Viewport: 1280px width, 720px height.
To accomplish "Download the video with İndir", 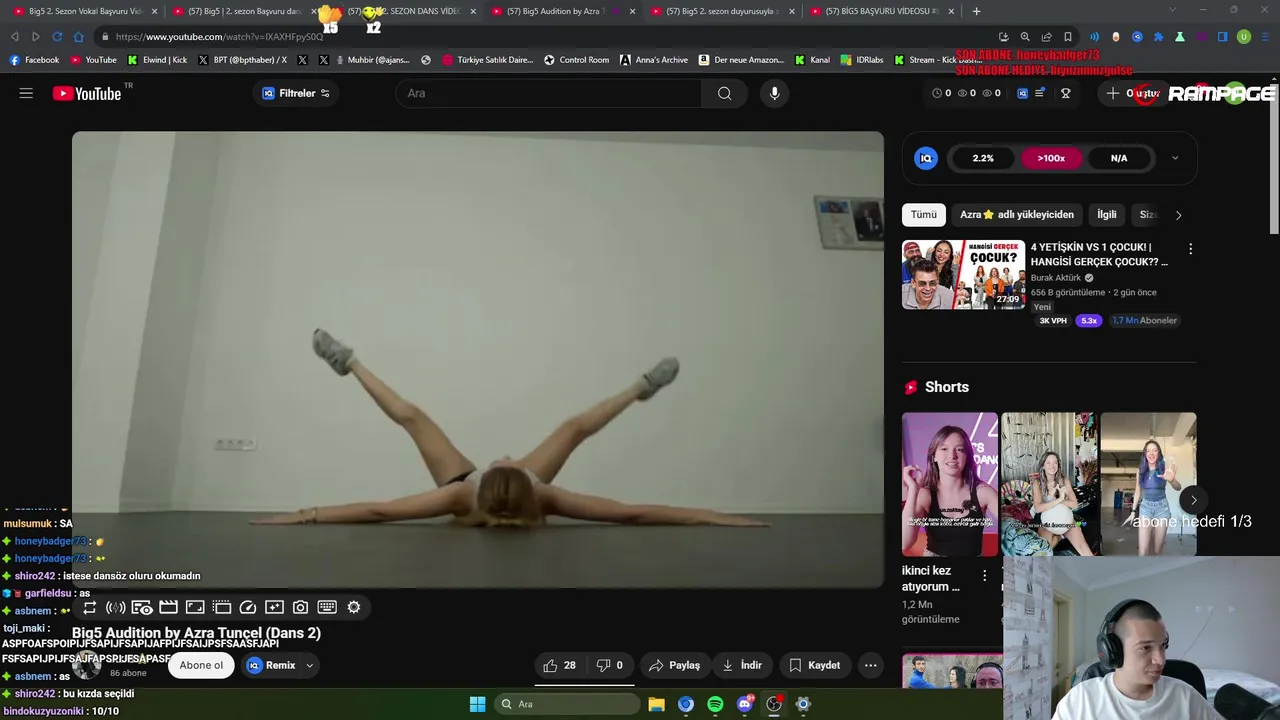I will click(x=742, y=665).
